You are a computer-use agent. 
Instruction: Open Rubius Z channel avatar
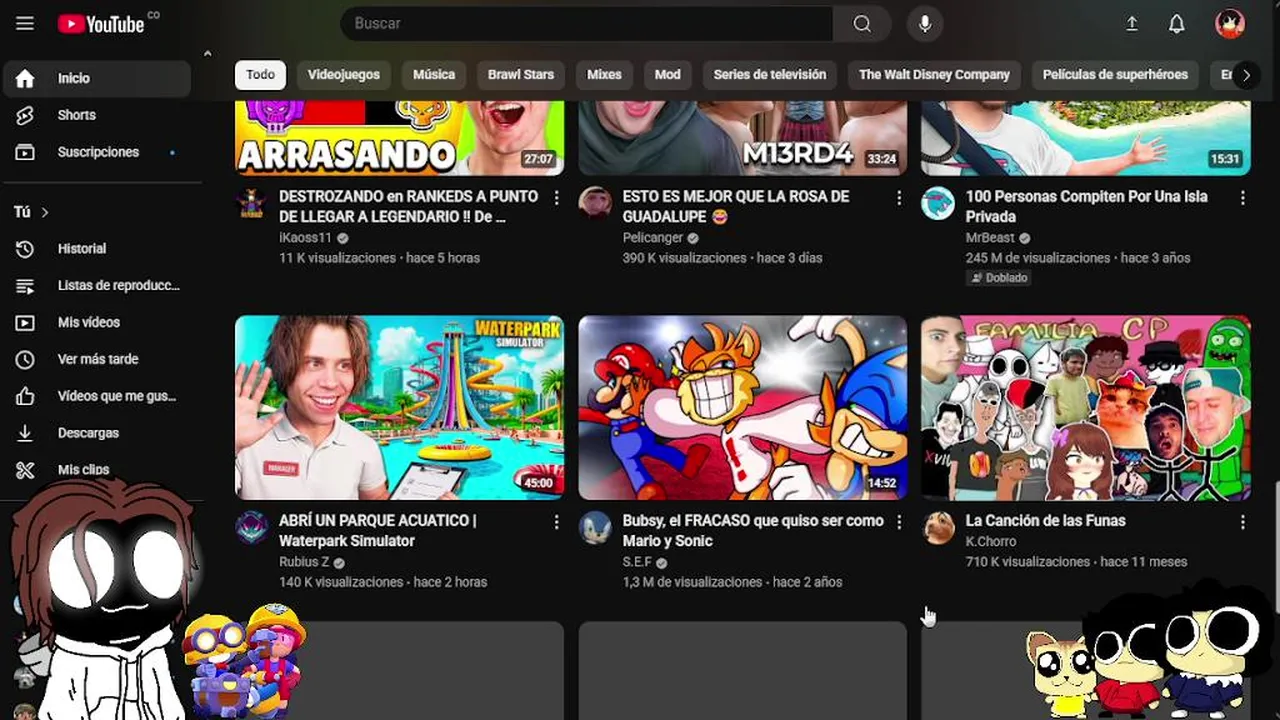click(251, 527)
